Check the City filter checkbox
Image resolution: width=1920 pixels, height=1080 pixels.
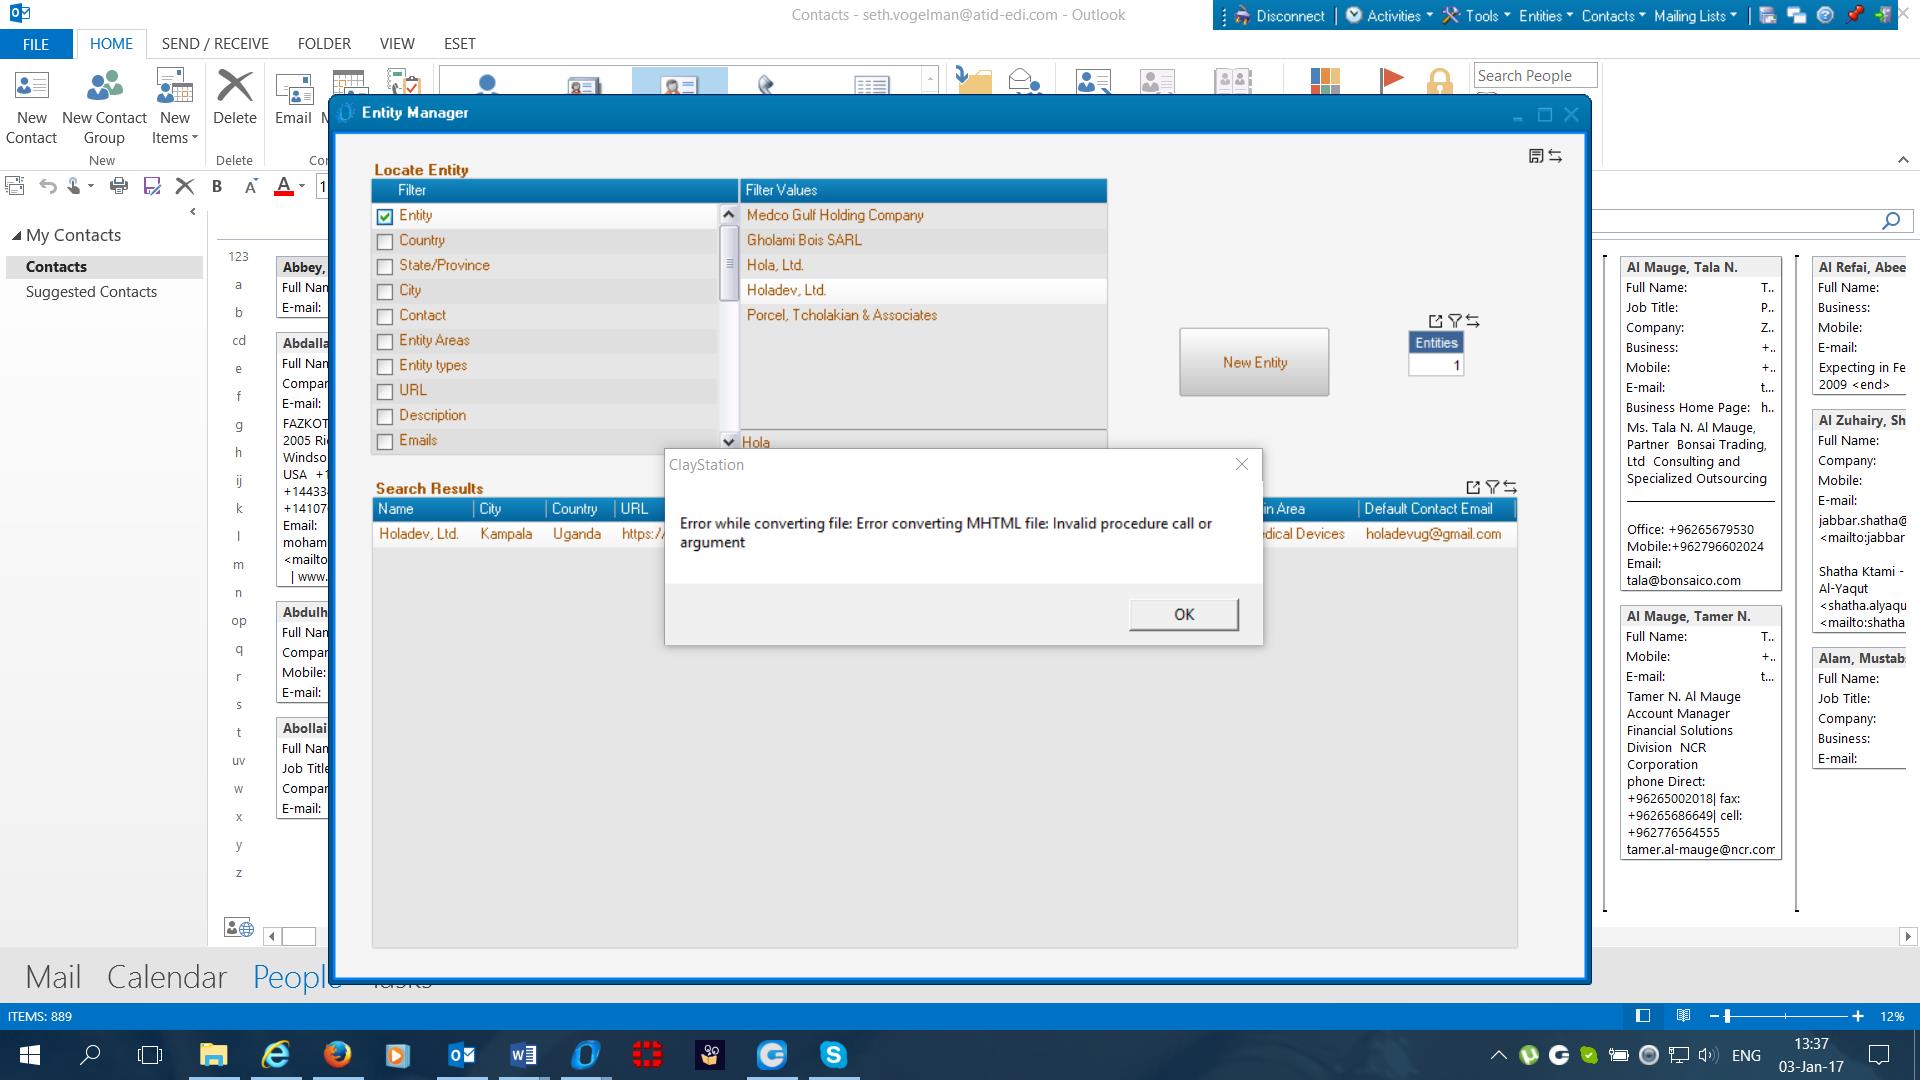(x=385, y=292)
